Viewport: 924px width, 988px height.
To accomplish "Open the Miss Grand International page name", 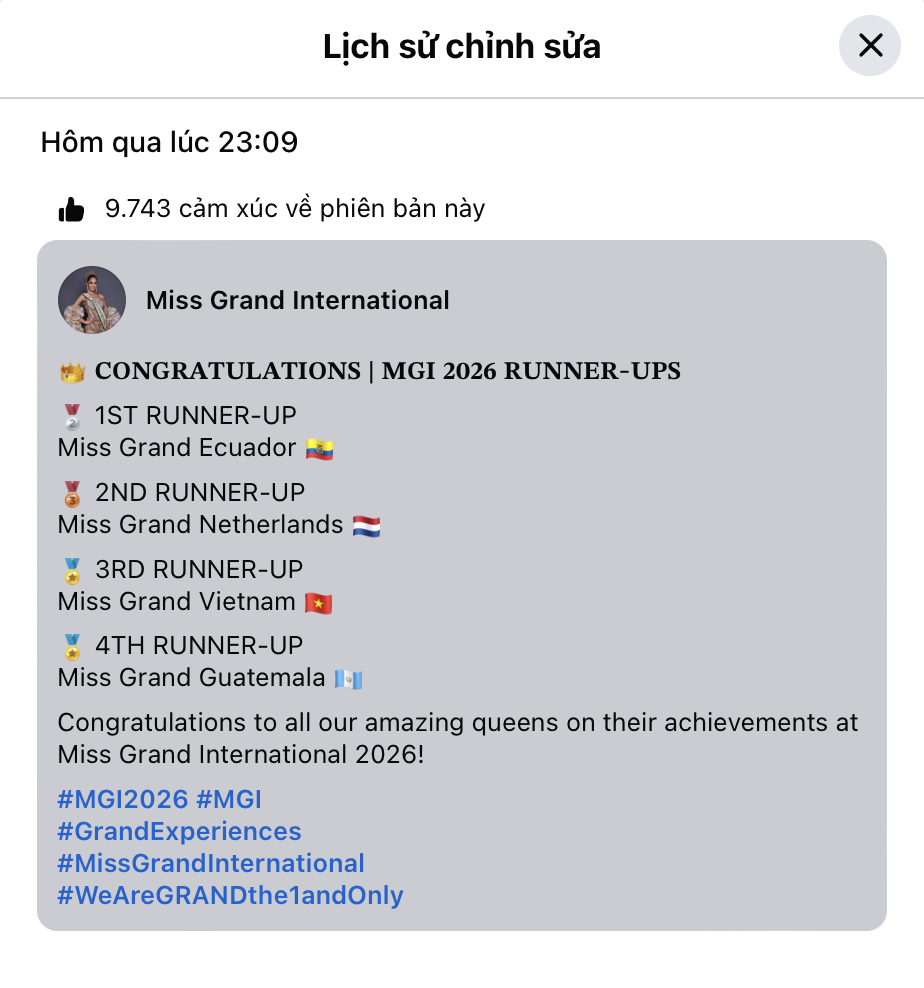I will pyautogui.click(x=297, y=301).
